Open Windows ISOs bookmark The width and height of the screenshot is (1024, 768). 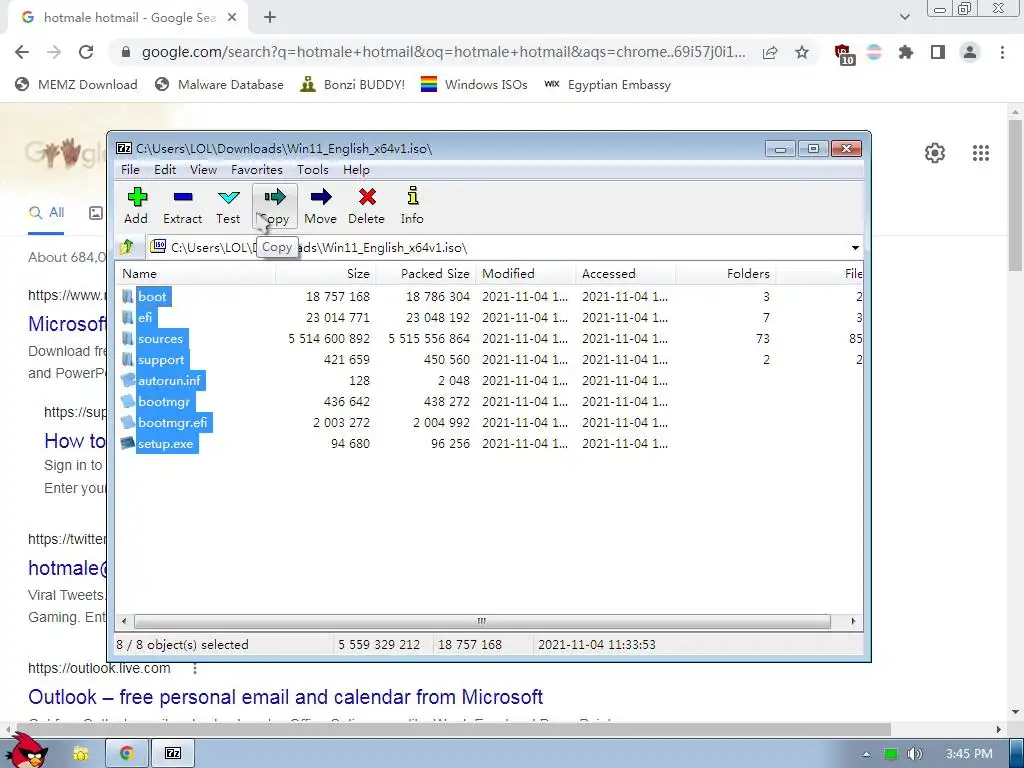pos(474,85)
